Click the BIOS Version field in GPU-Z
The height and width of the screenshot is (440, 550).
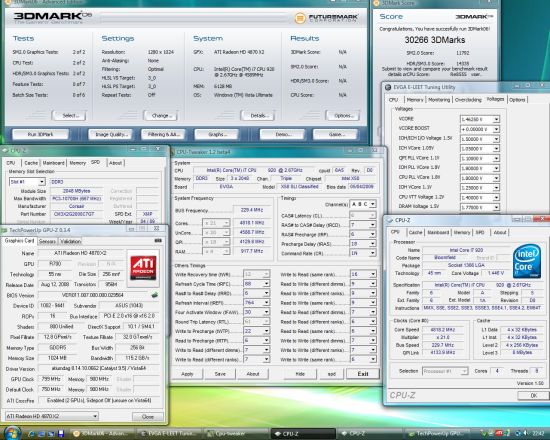[94, 295]
